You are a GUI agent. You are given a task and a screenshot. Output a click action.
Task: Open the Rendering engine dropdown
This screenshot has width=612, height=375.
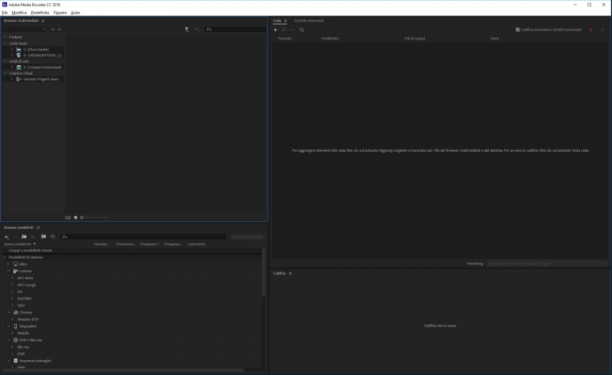547,264
